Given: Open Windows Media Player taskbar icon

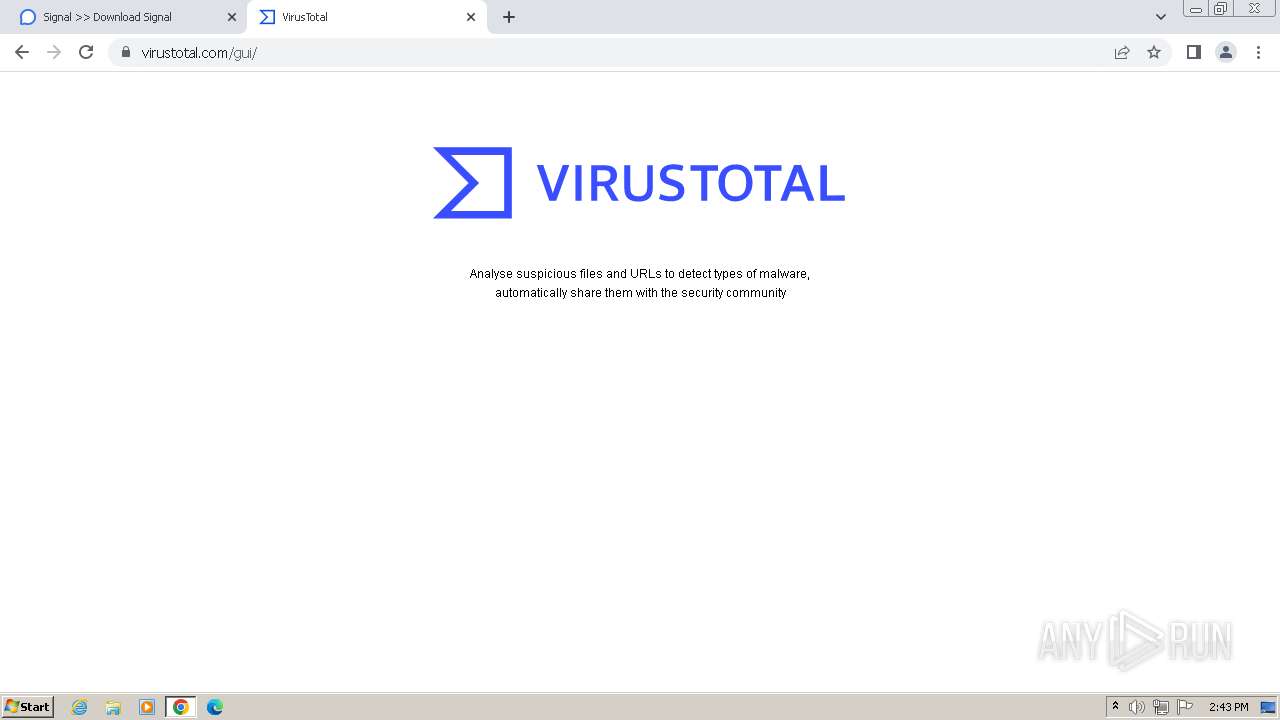Looking at the screenshot, I should point(147,707).
